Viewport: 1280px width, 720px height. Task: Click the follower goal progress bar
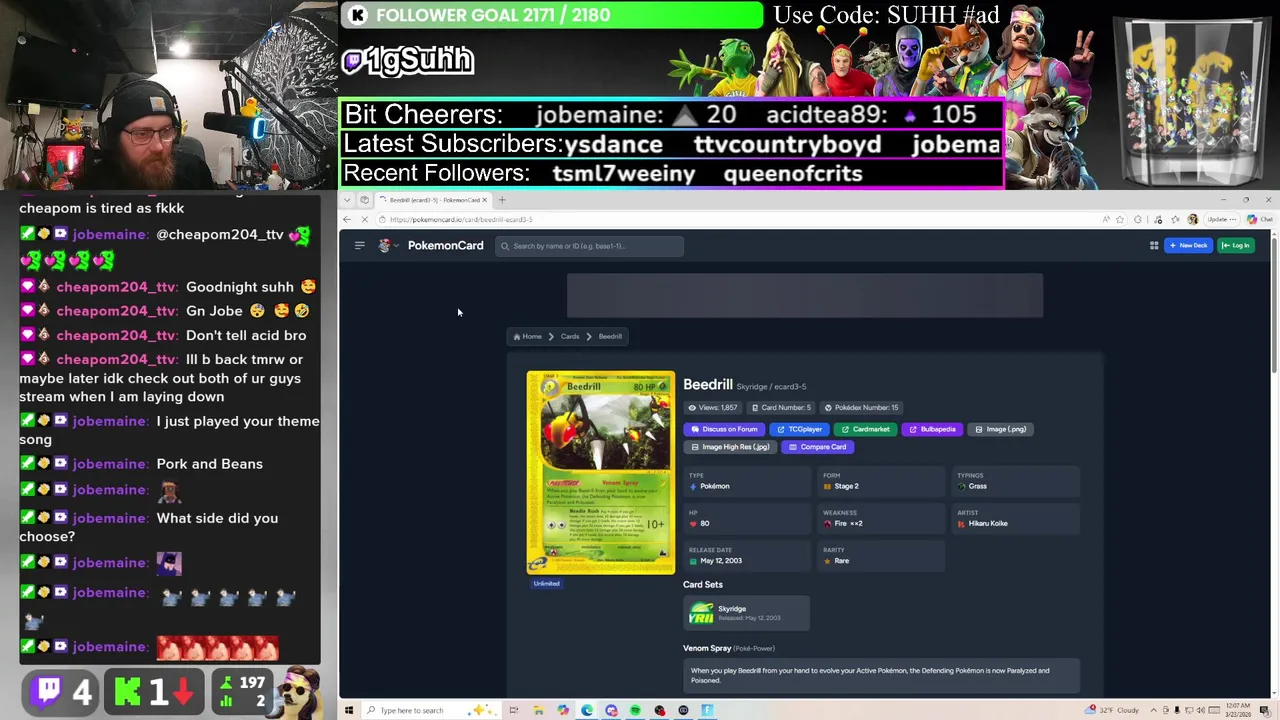pos(552,15)
